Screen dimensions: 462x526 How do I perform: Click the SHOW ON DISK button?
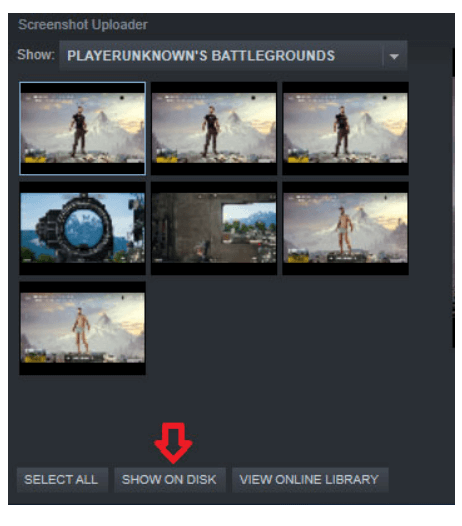point(169,480)
